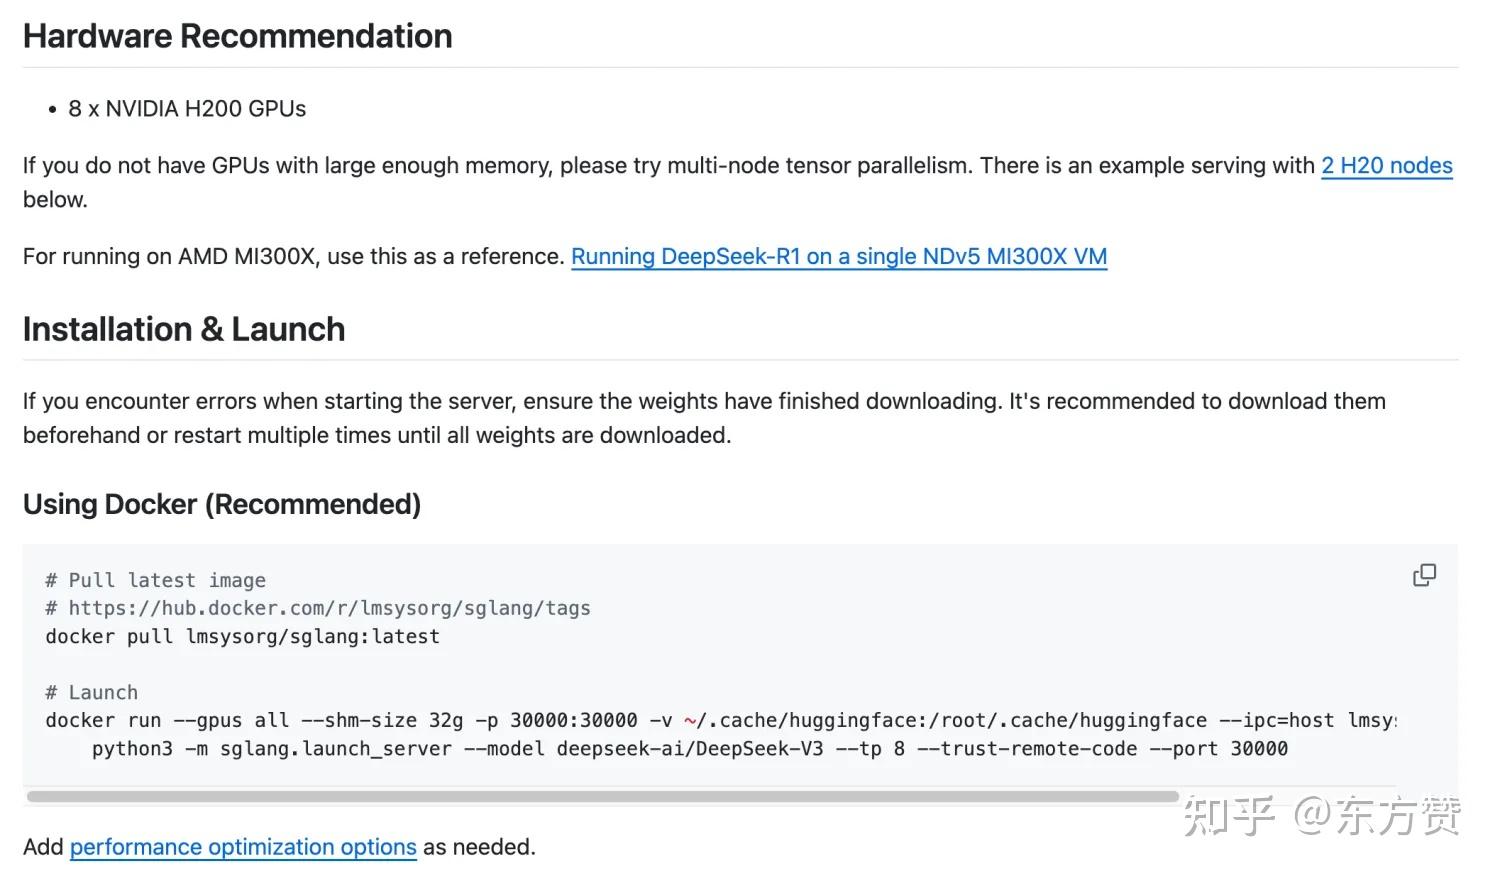1500x876 pixels.
Task: Click the code block horizontal scrollbar
Action: click(602, 797)
